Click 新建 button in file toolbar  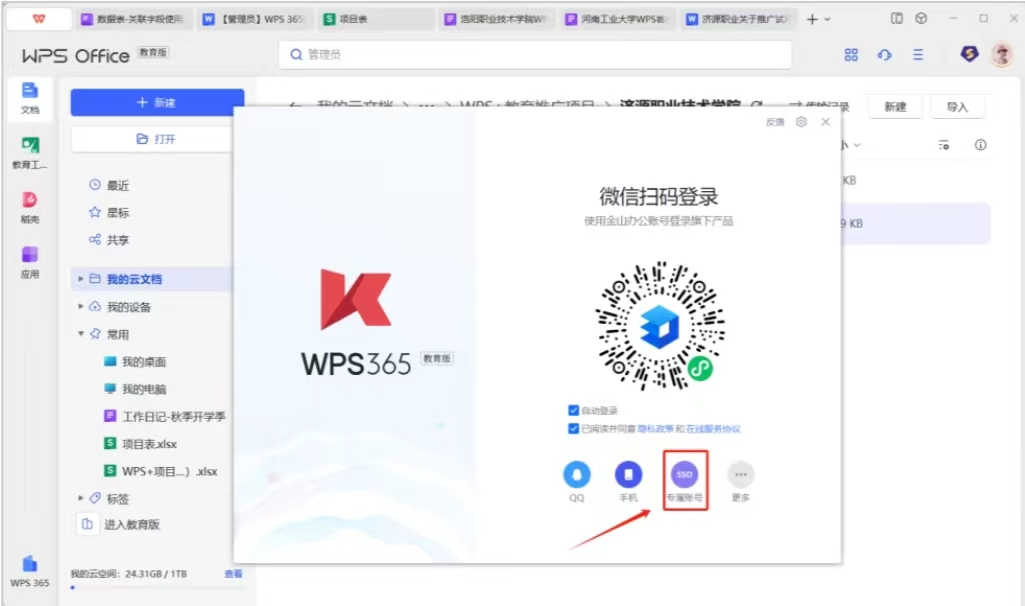click(x=895, y=107)
